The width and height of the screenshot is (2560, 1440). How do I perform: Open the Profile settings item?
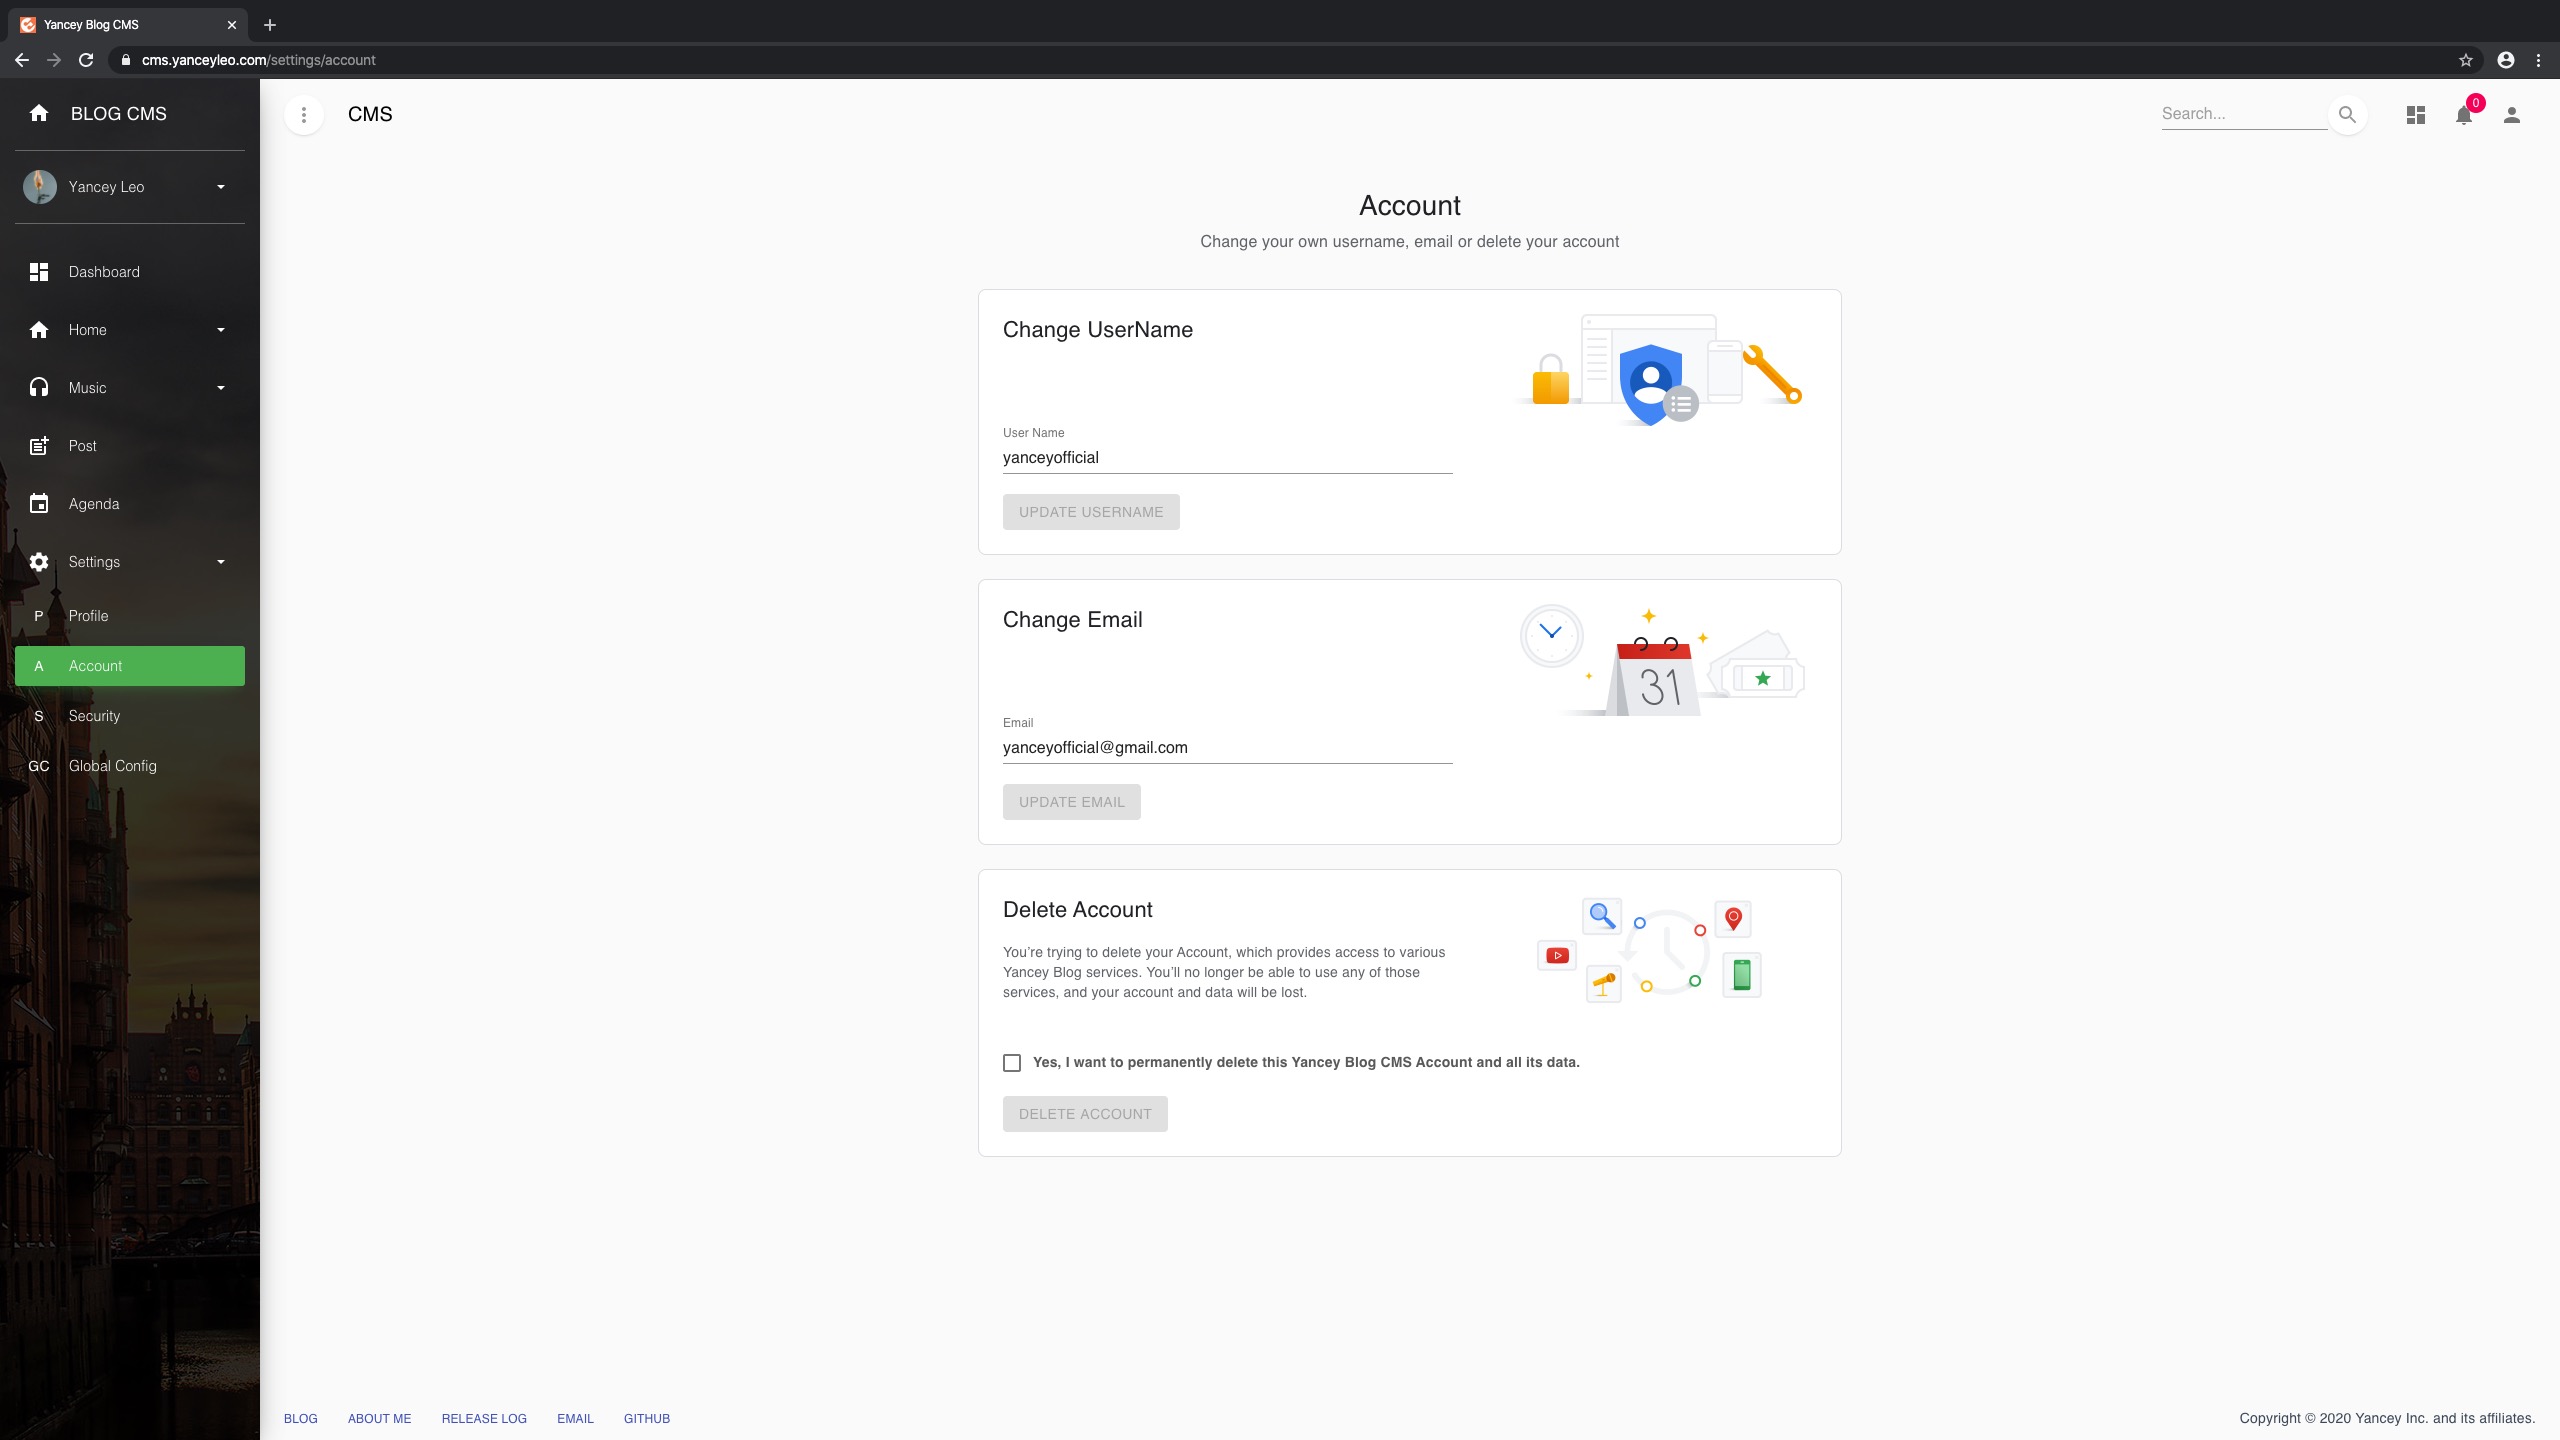(130, 616)
